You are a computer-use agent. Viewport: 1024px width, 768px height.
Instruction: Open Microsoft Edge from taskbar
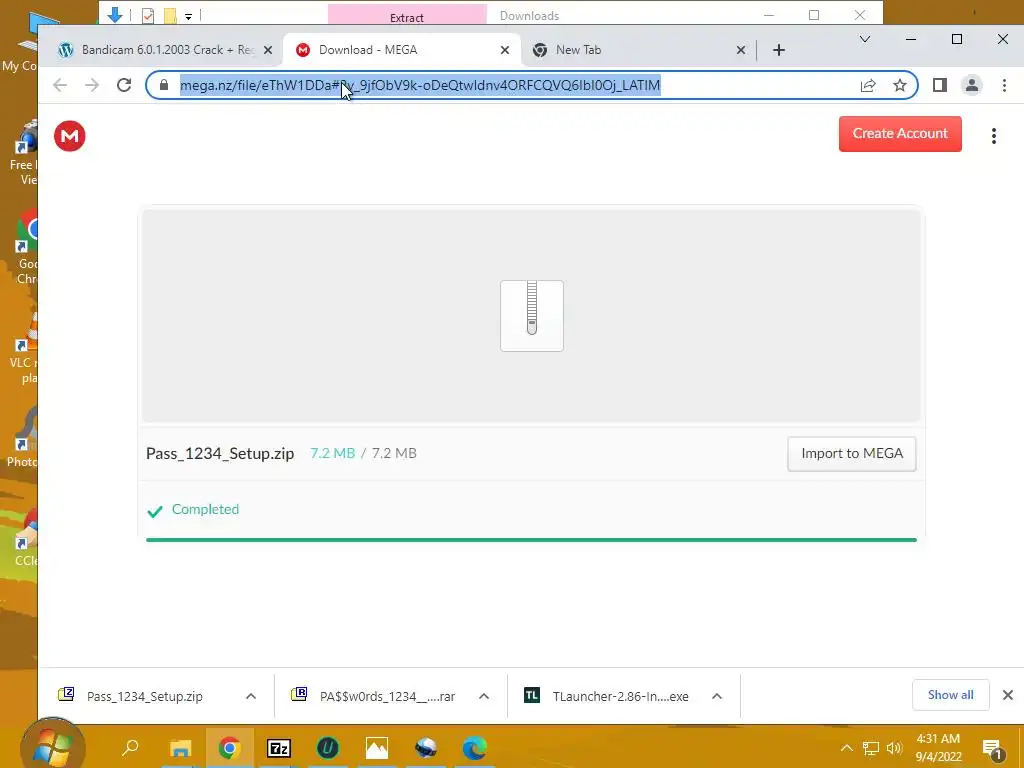[475, 748]
